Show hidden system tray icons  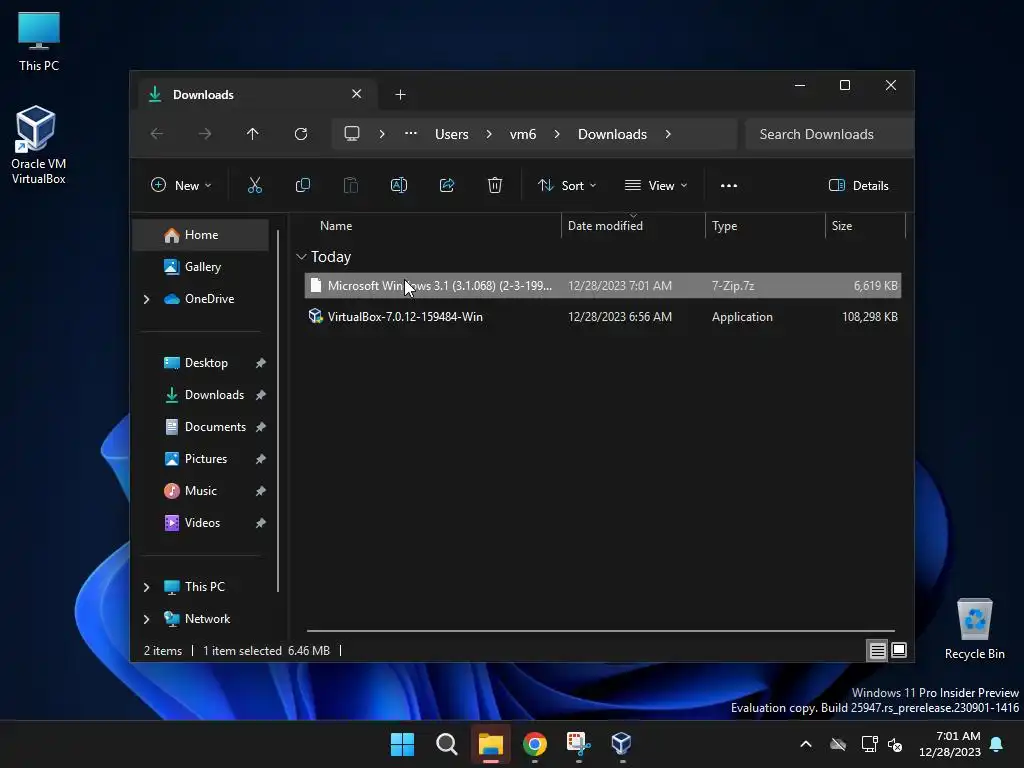(806, 744)
